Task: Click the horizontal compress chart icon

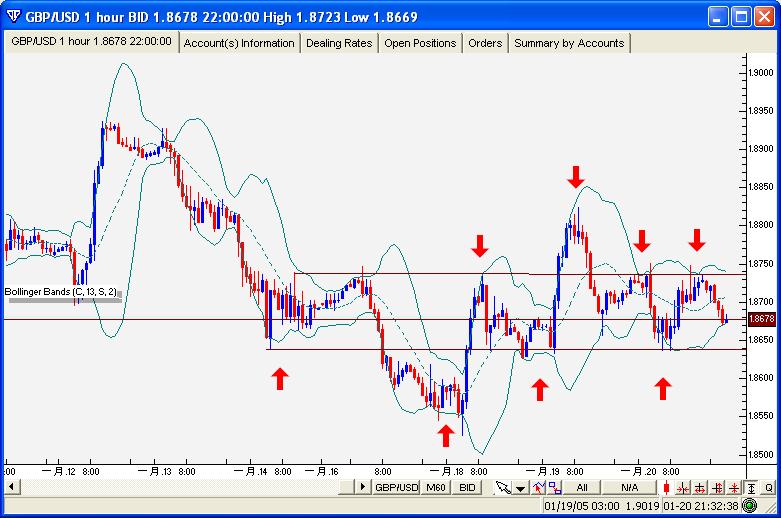Action: click(683, 488)
